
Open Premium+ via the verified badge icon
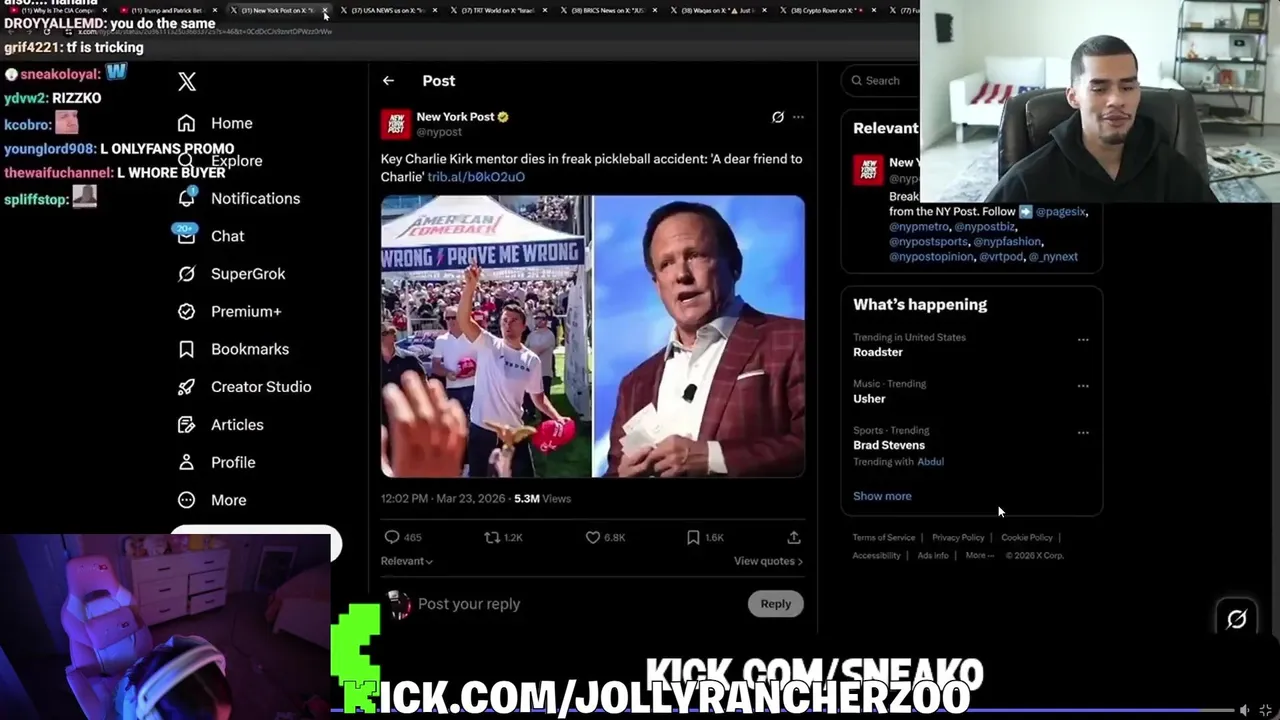[186, 311]
